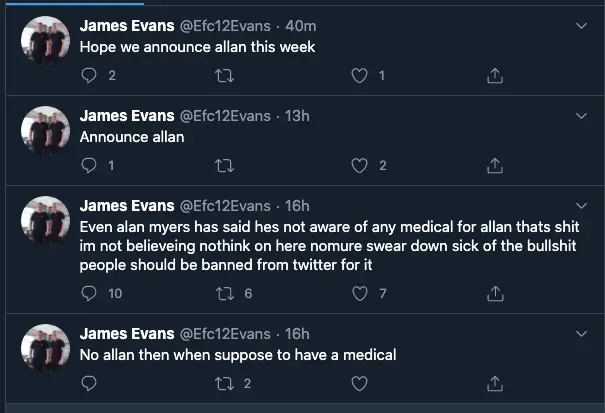The image size is (605, 413).
Task: Like the 13h 'Announce allan' tweet
Action: pyautogui.click(x=360, y=165)
